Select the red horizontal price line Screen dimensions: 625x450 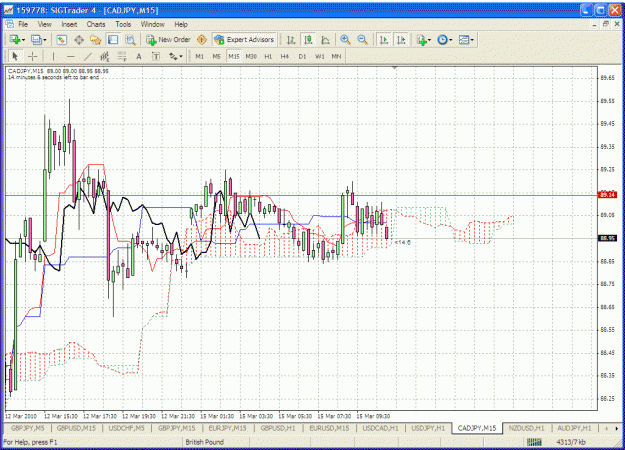pos(301,195)
